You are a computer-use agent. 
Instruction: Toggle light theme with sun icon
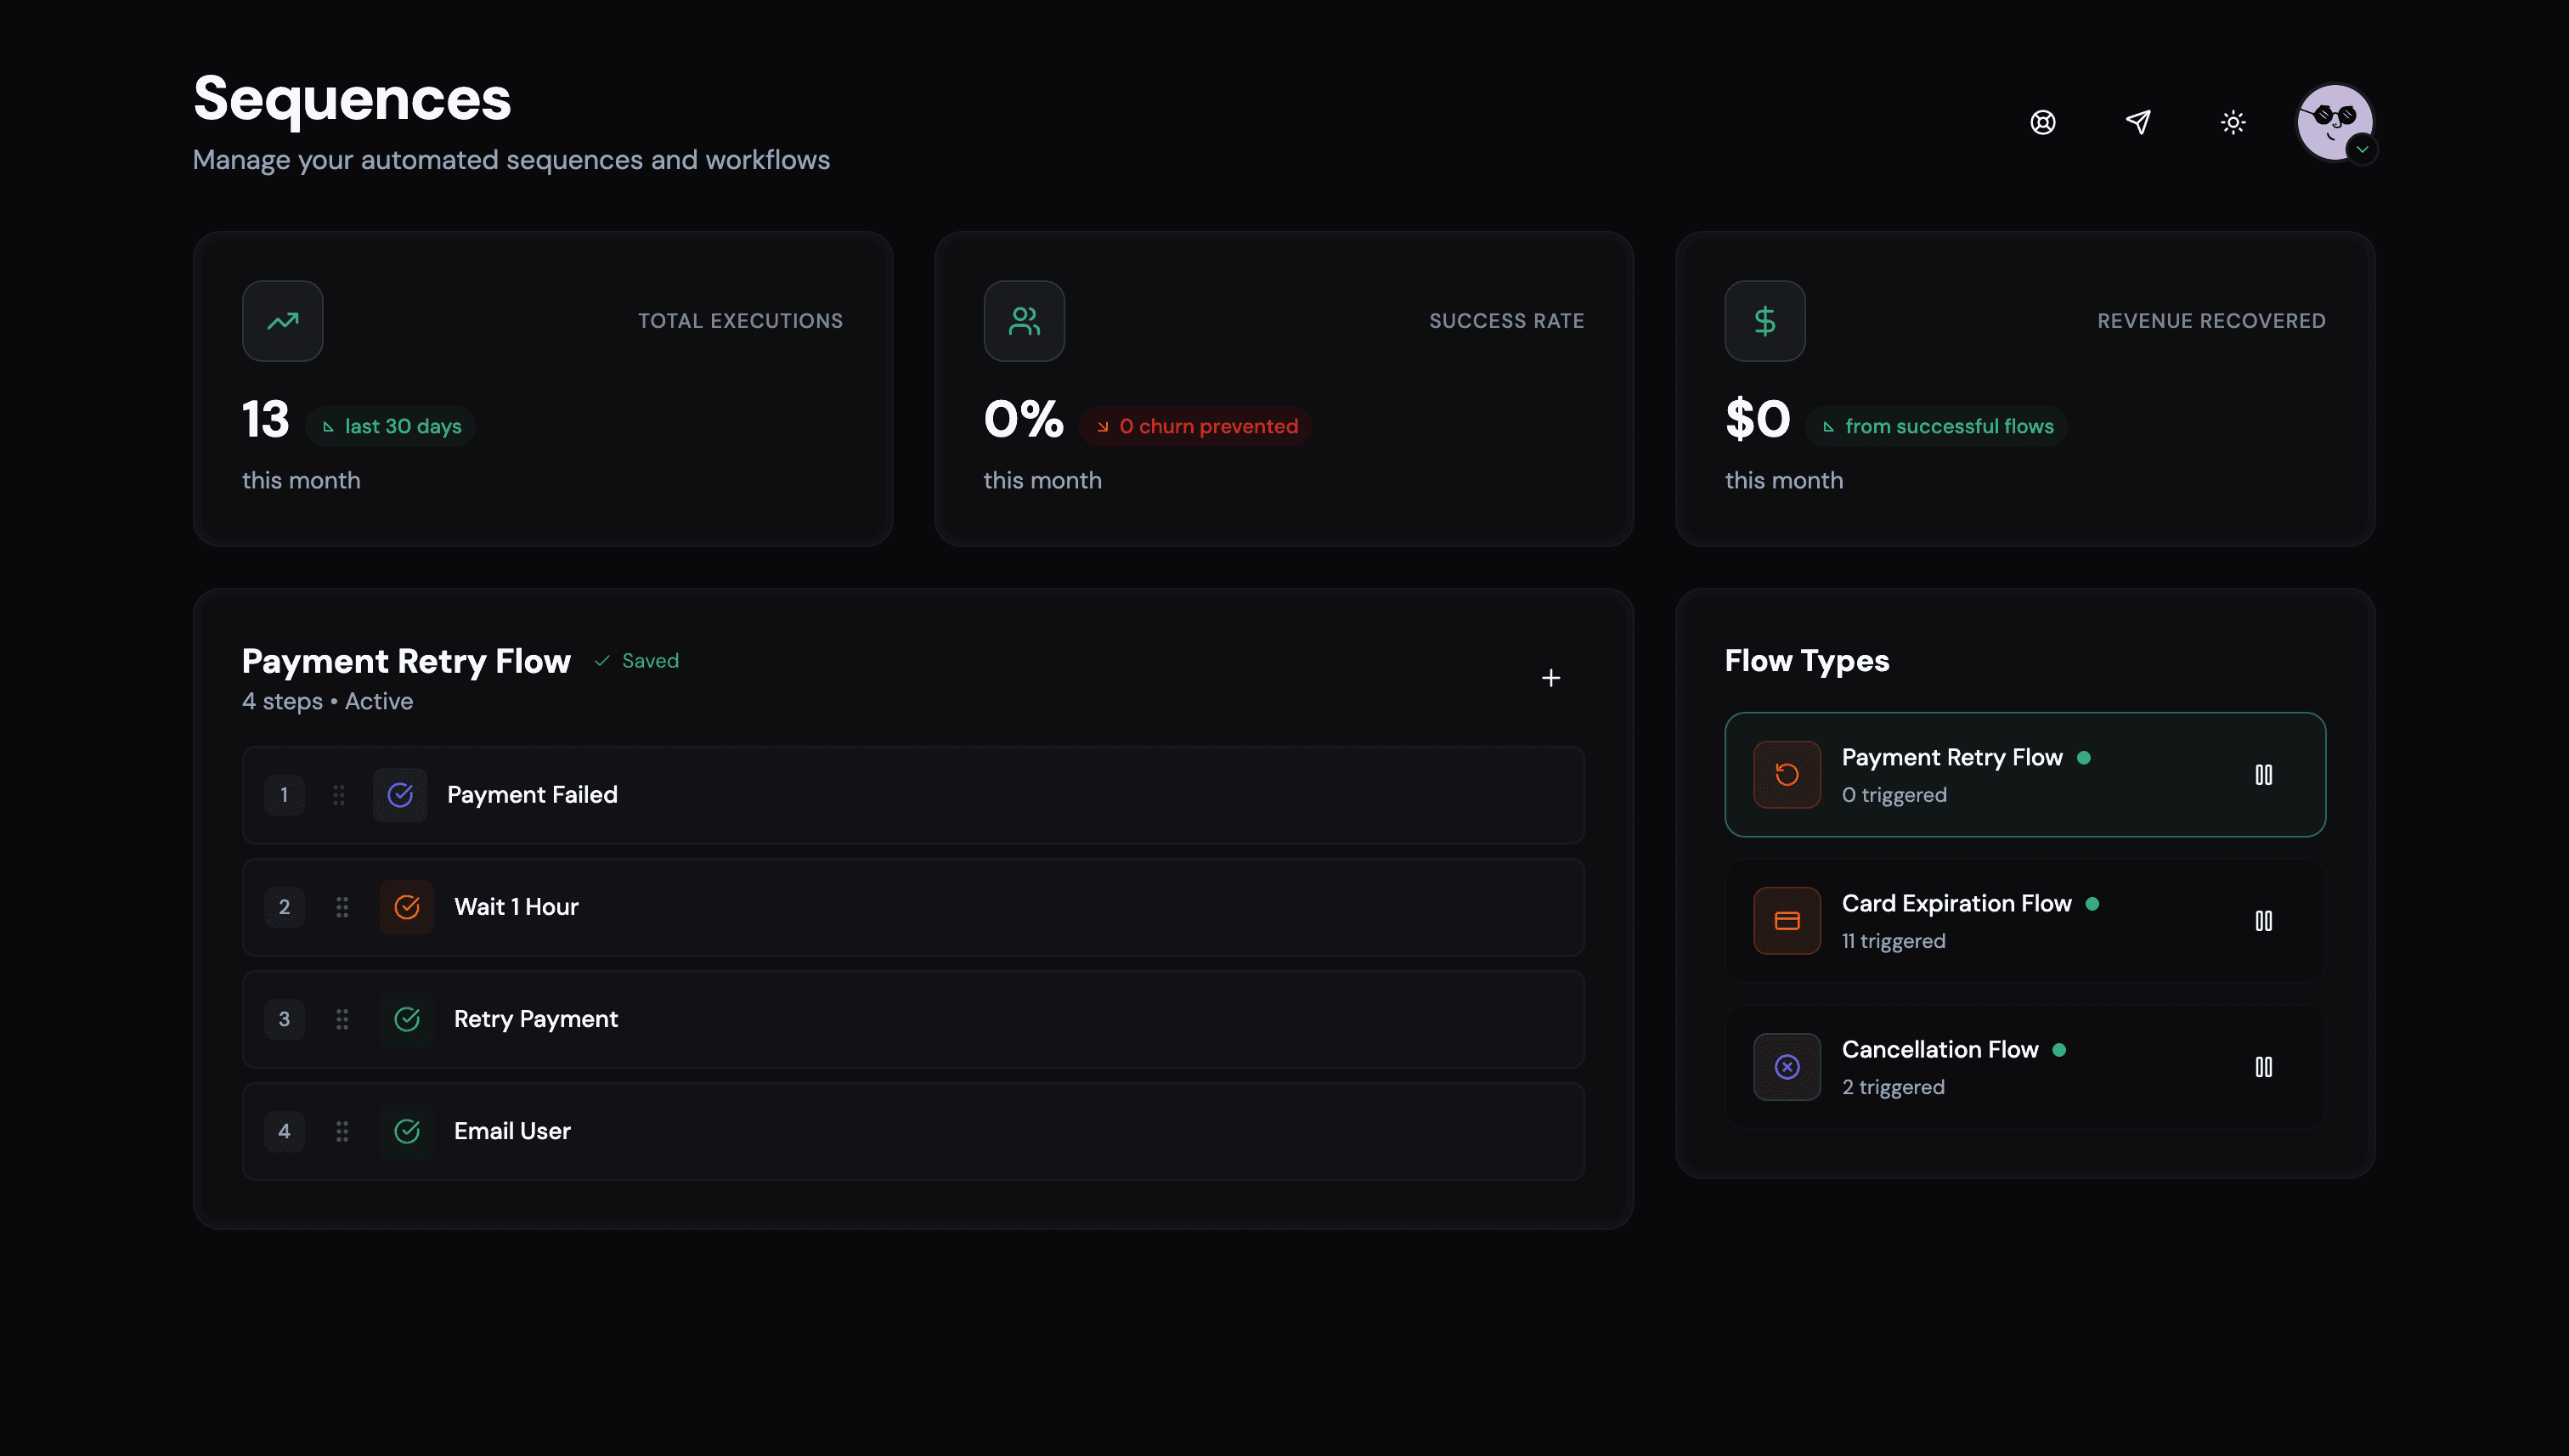(2232, 122)
